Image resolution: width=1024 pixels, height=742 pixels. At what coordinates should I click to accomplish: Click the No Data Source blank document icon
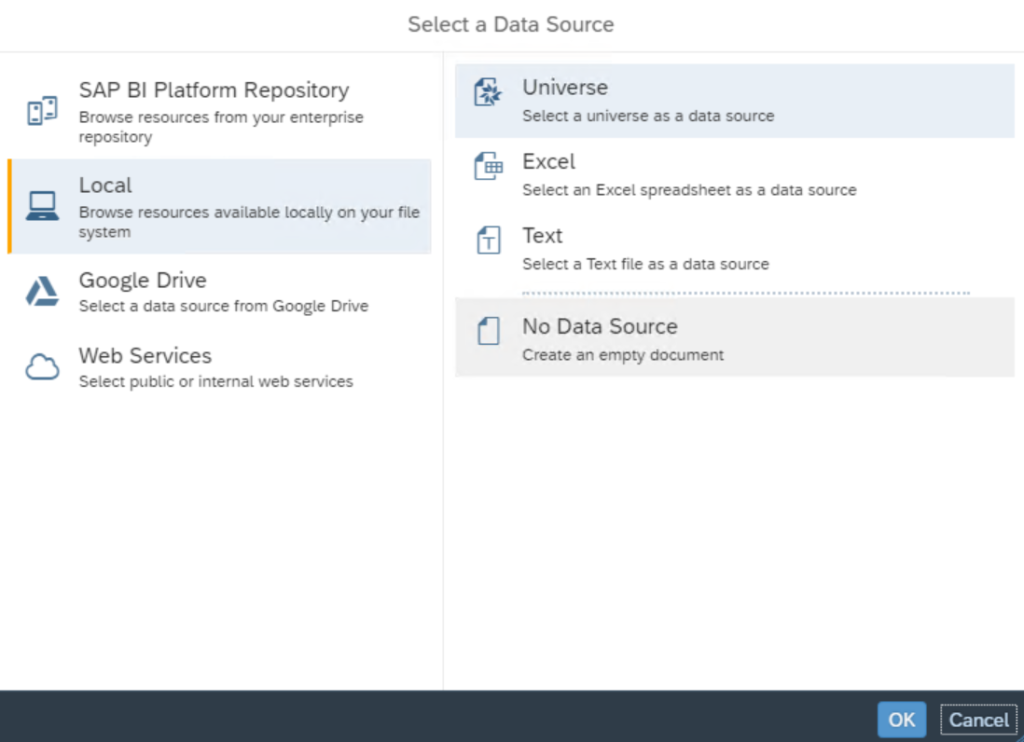(x=488, y=331)
